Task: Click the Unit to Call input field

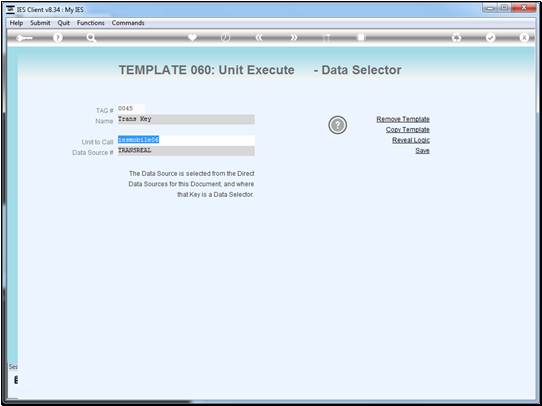Action: click(186, 140)
